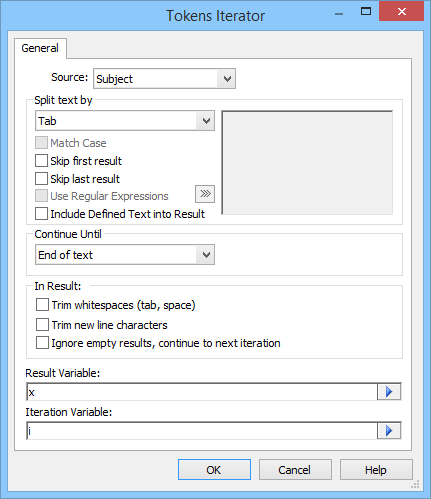Click the Result Variable blue arrow button
431x499 pixels.
coord(389,392)
